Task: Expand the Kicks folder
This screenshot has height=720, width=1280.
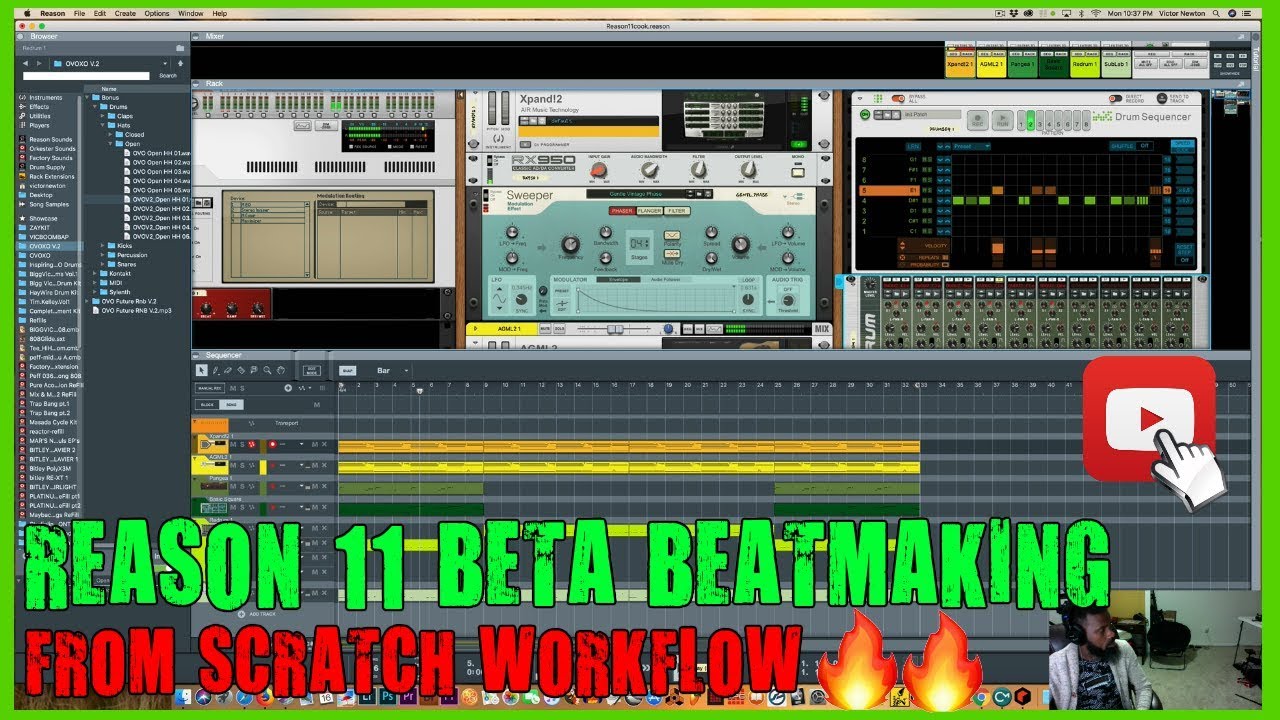Action: click(102, 246)
